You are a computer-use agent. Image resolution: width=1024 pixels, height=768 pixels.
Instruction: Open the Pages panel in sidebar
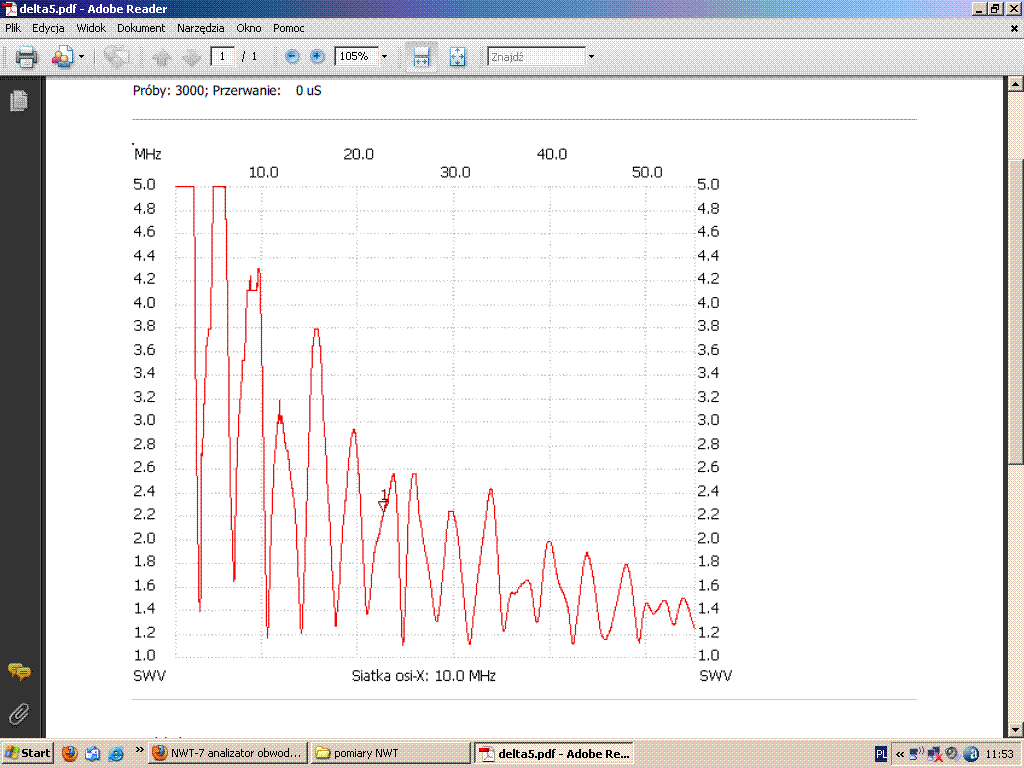coord(18,101)
